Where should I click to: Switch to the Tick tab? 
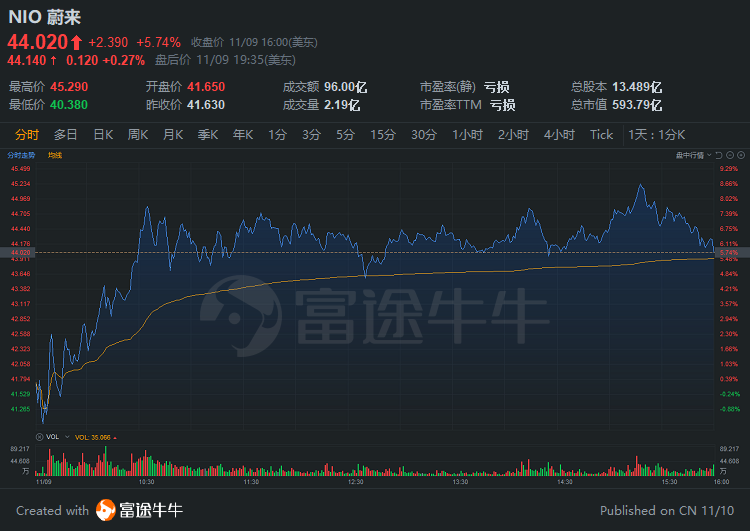pyautogui.click(x=601, y=135)
